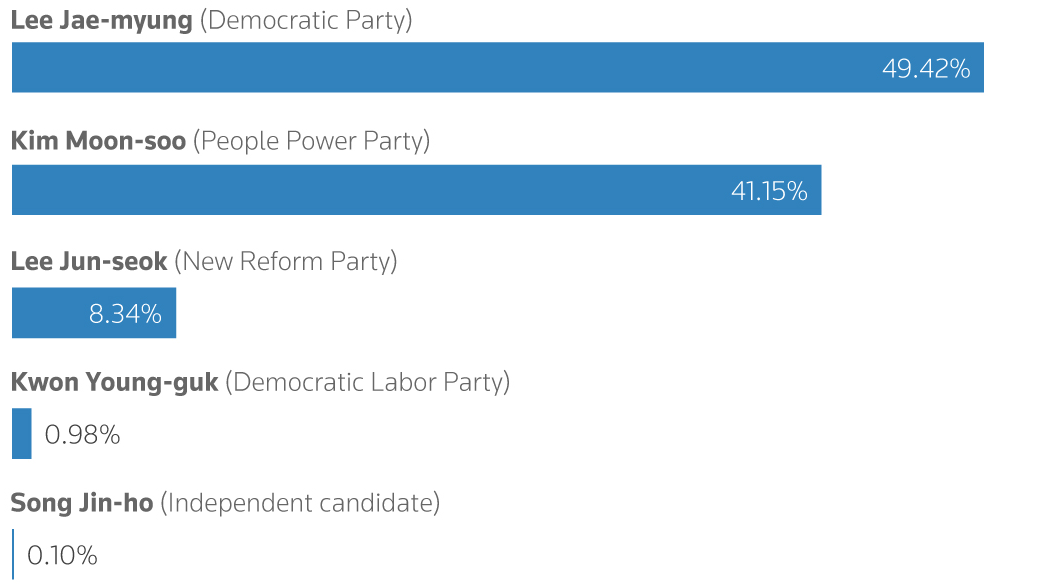Viewport: 1045px width, 585px height.
Task: Select the Lee Jae-myung blue bar
Action: pos(498,67)
